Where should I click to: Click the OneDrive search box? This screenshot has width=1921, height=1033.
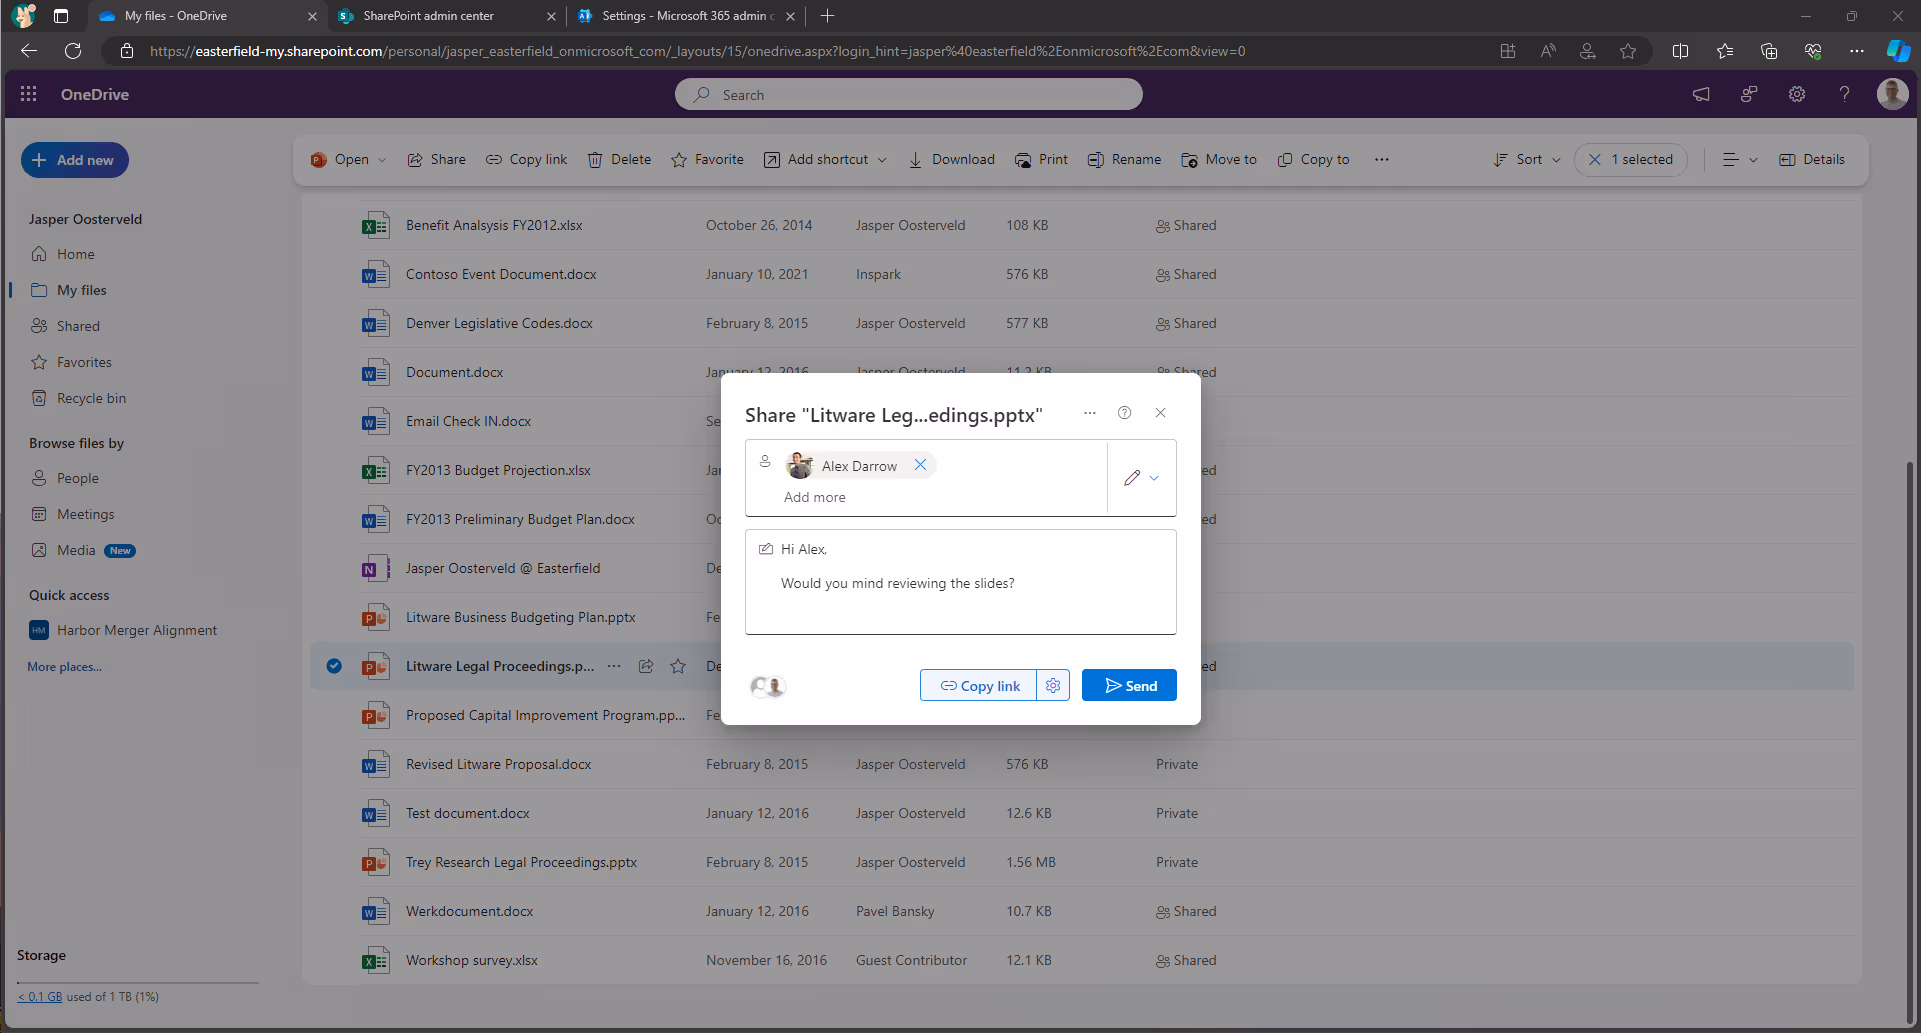pyautogui.click(x=908, y=94)
